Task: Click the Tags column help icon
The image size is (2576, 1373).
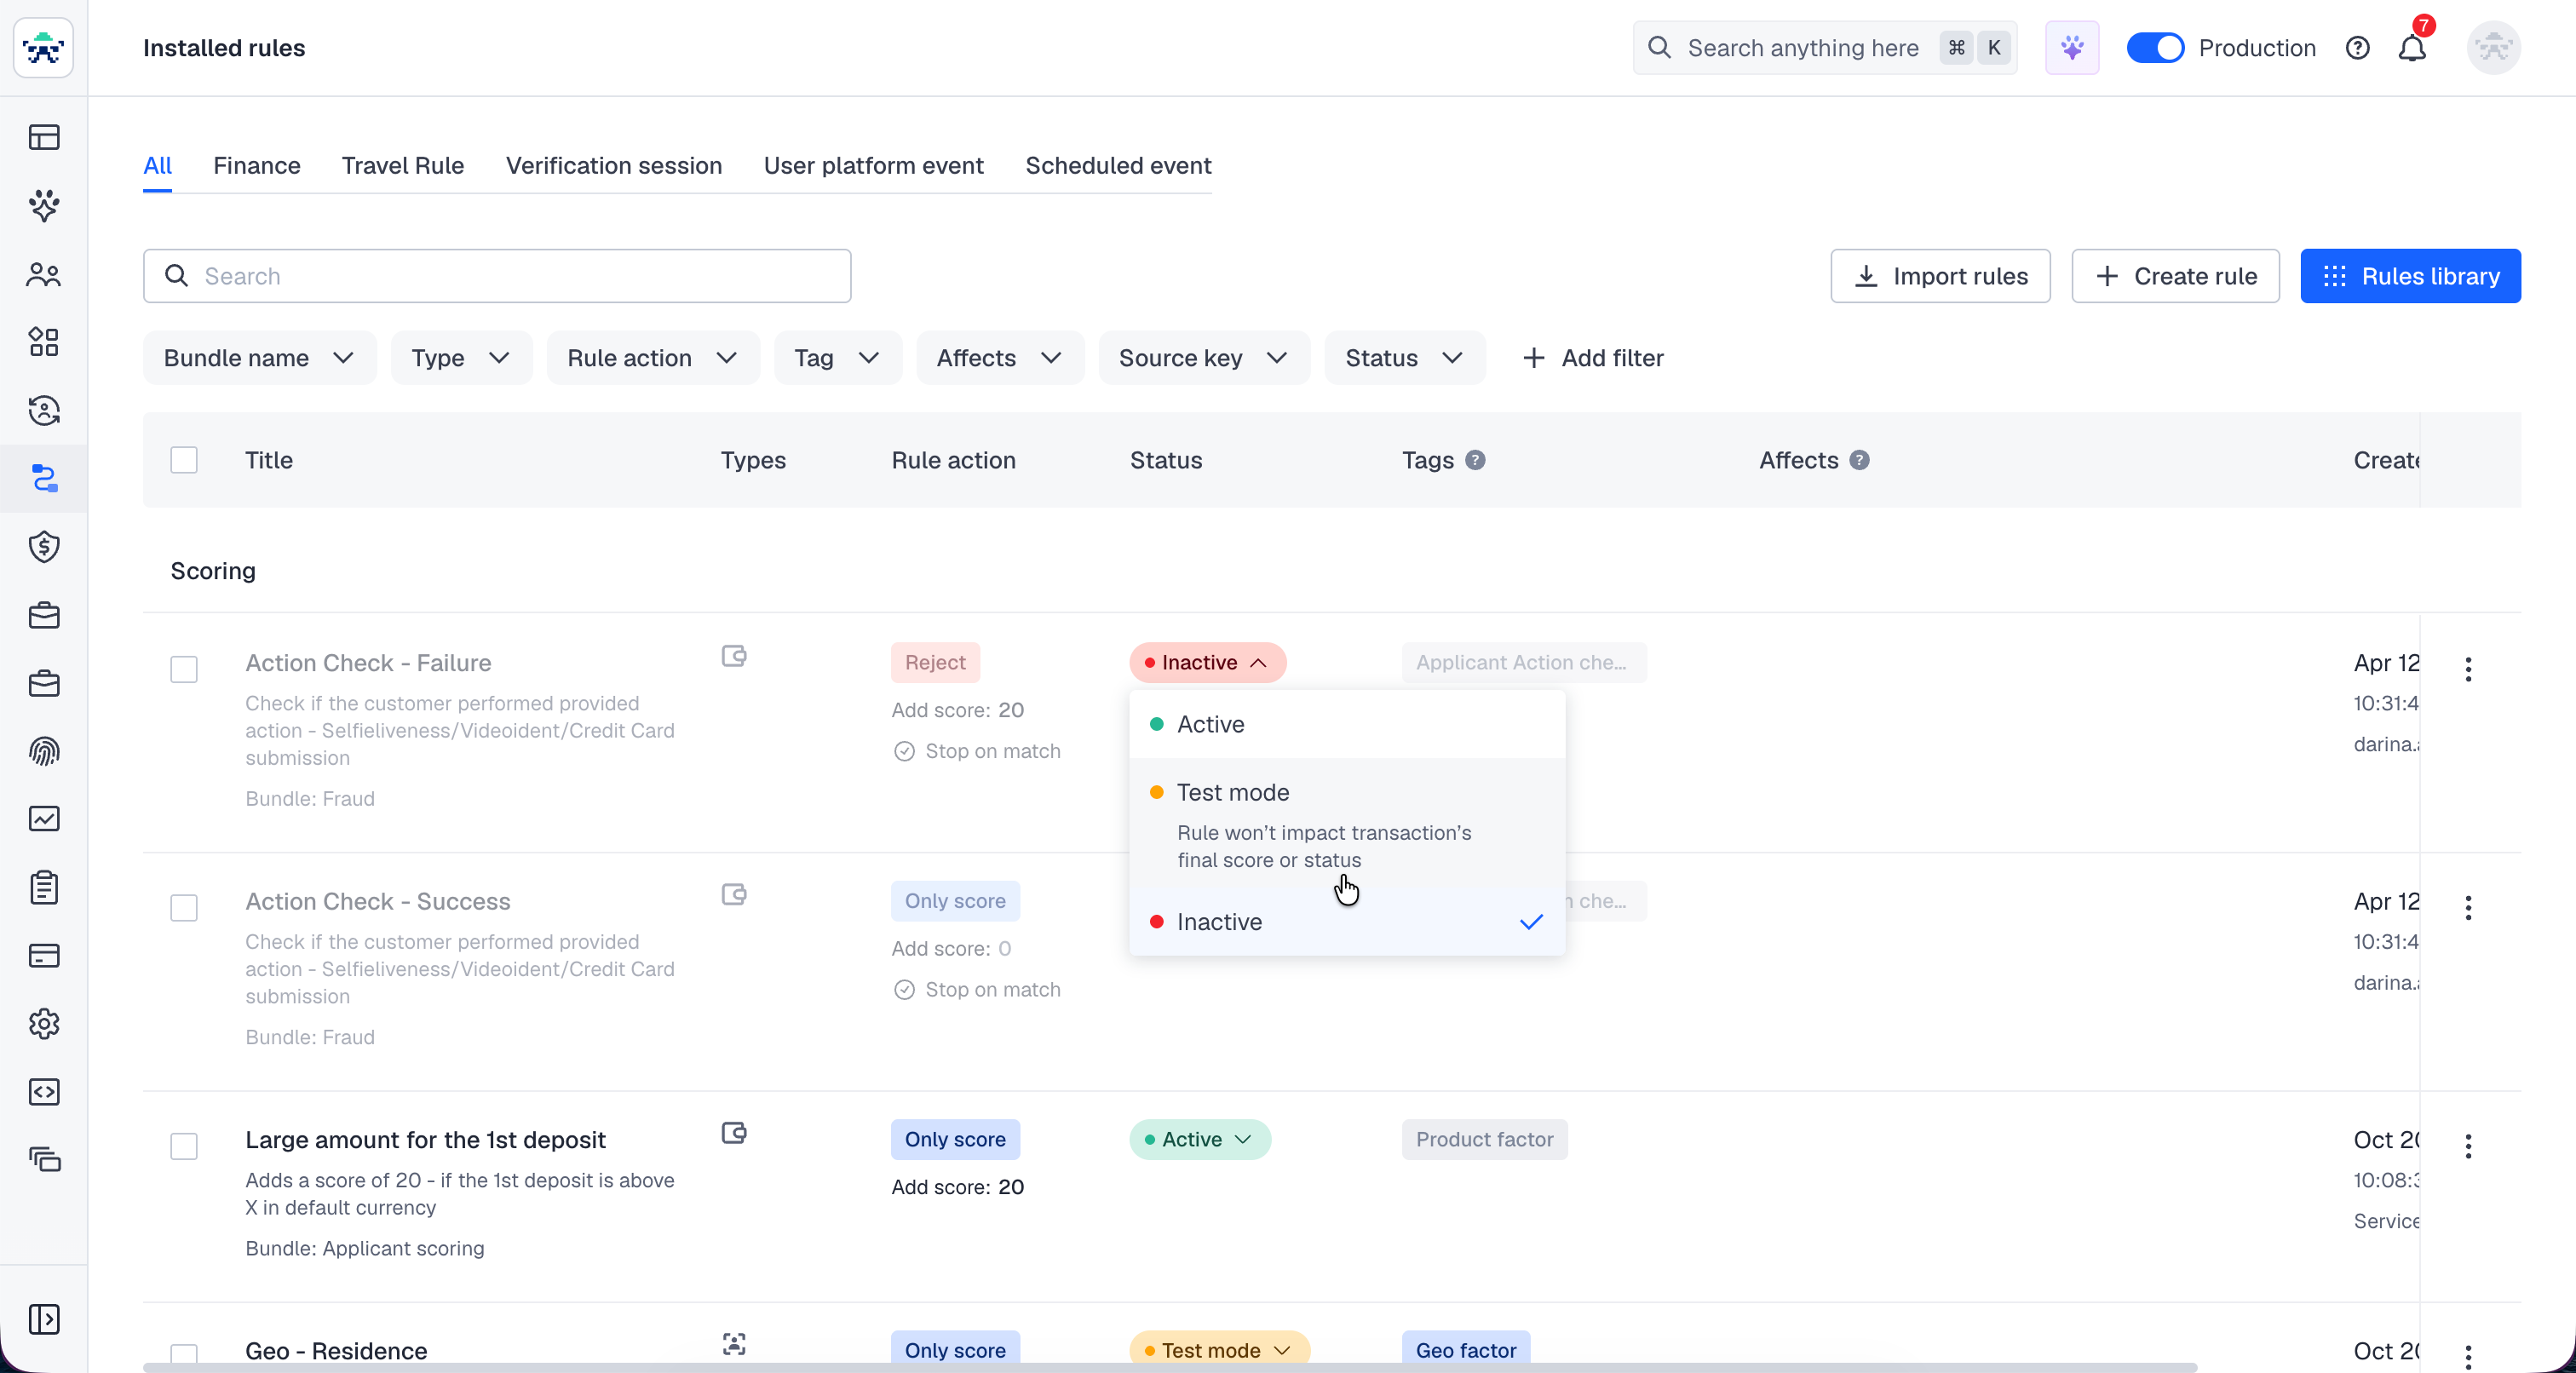Action: [1474, 460]
